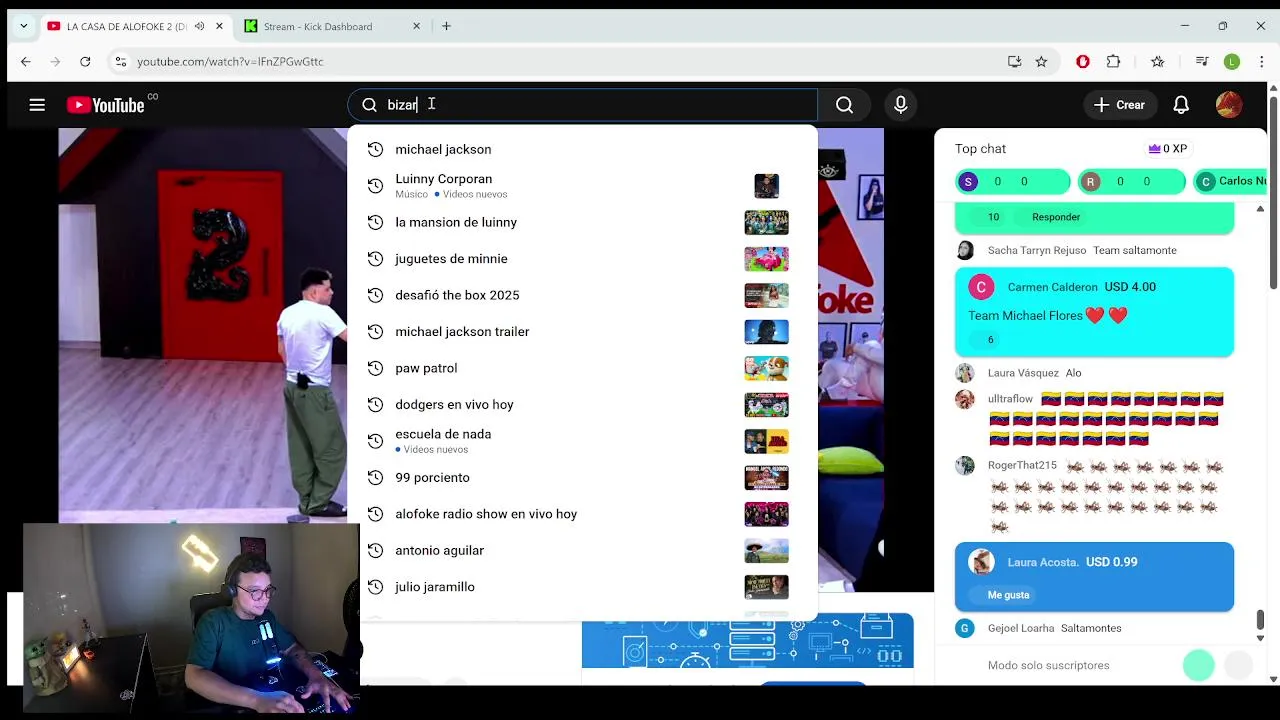This screenshot has width=1280, height=720.
Task: Select the michael jackson suggestion
Action: pos(583,149)
